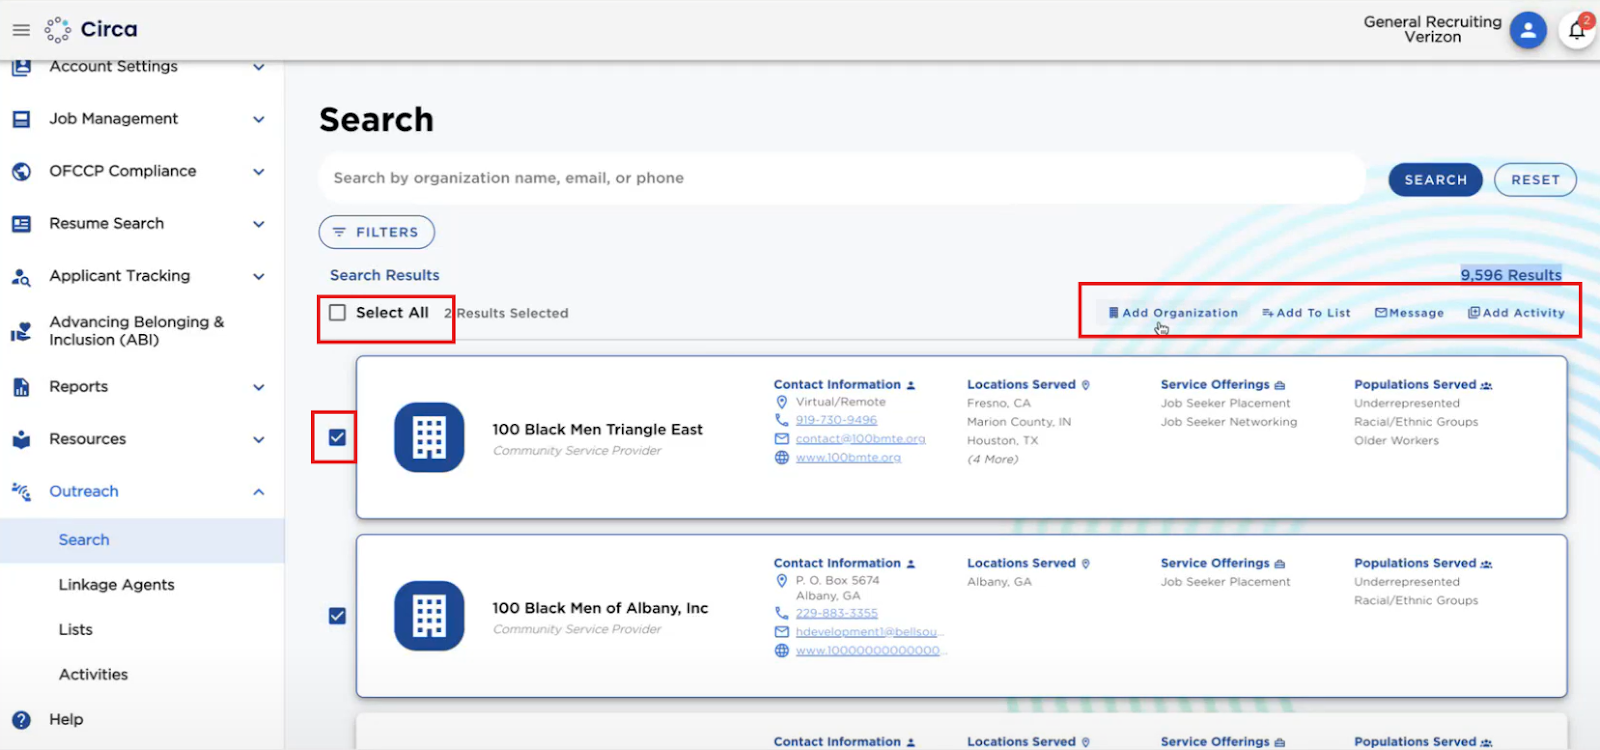Click email icon beside contact@100bmte.org

click(x=782, y=439)
